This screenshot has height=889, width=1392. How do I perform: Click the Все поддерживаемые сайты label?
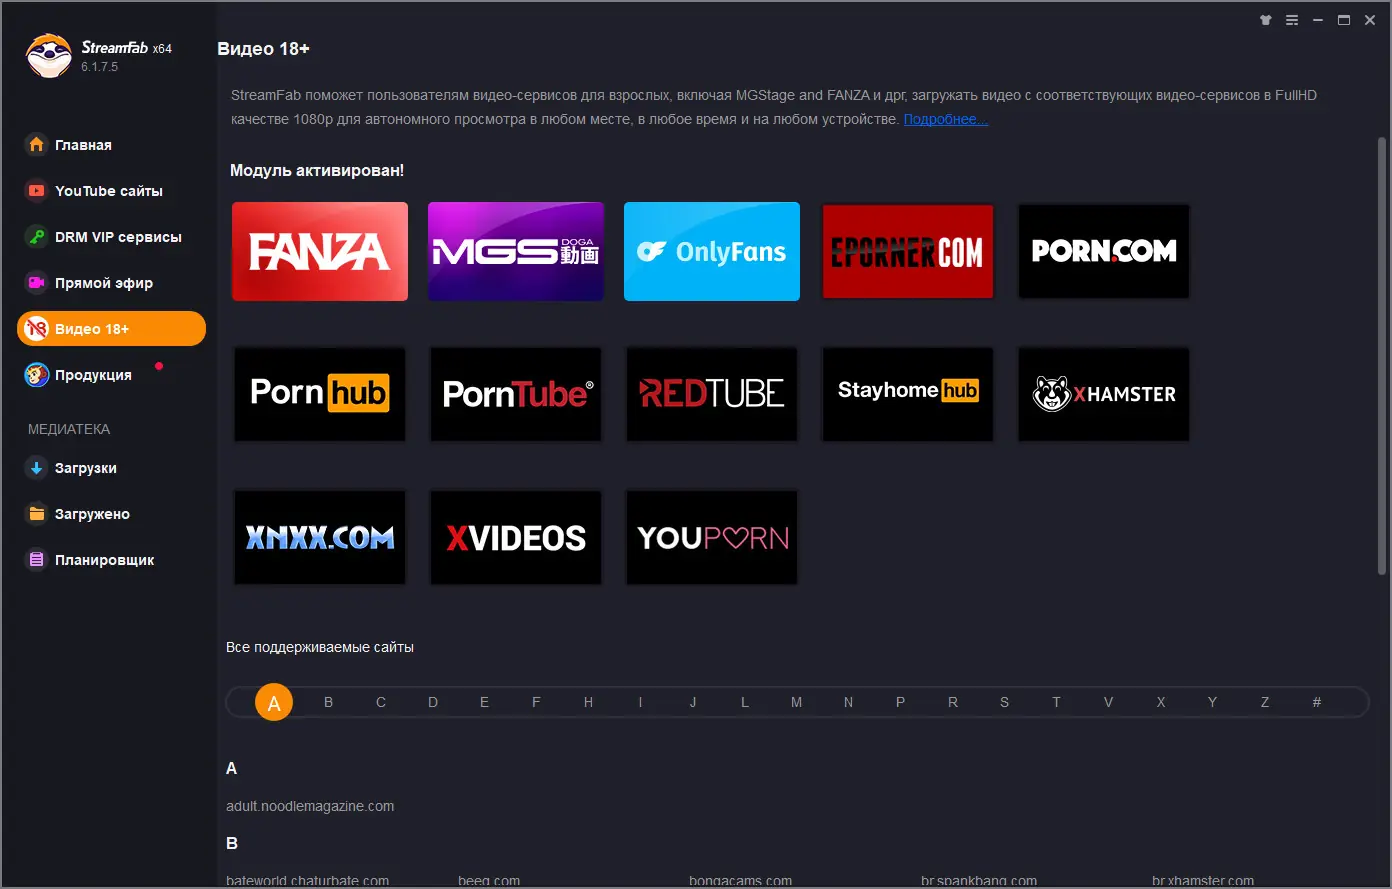[320, 647]
